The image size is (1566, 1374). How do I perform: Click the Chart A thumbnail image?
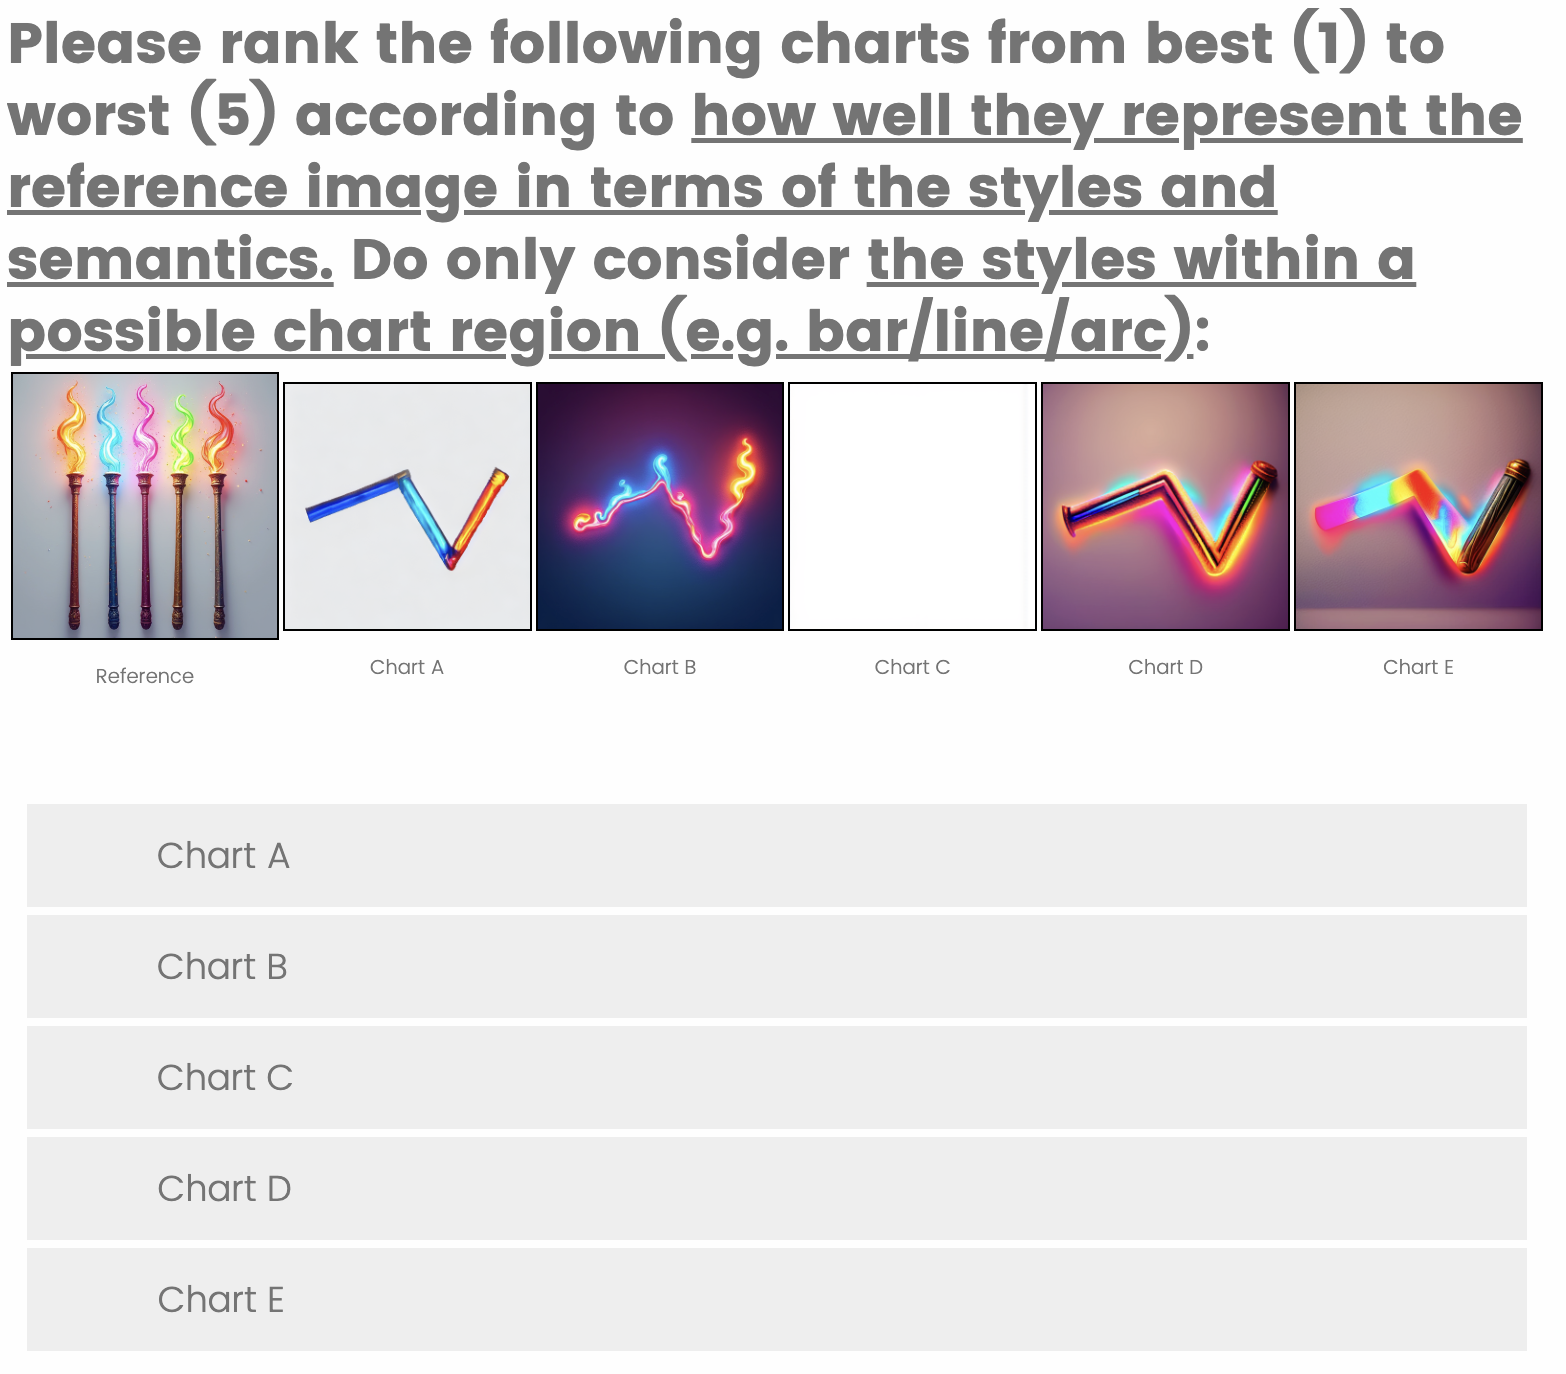click(407, 506)
